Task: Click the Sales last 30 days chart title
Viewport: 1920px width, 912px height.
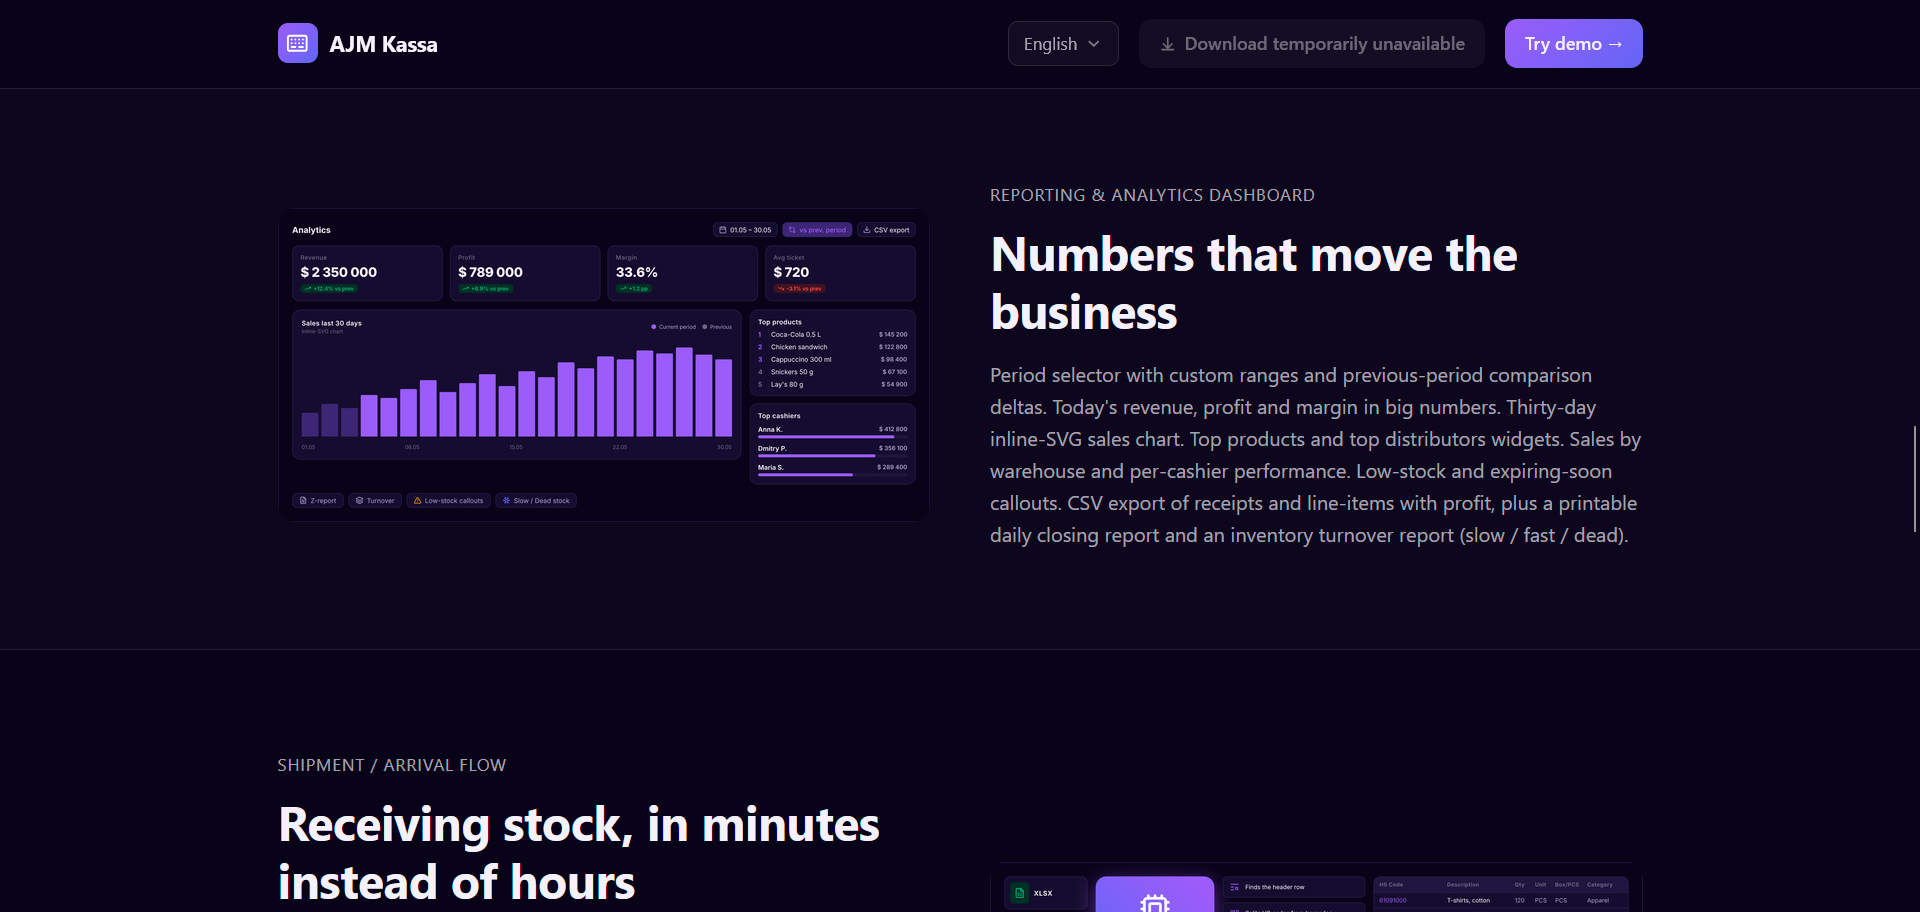Action: click(x=331, y=323)
